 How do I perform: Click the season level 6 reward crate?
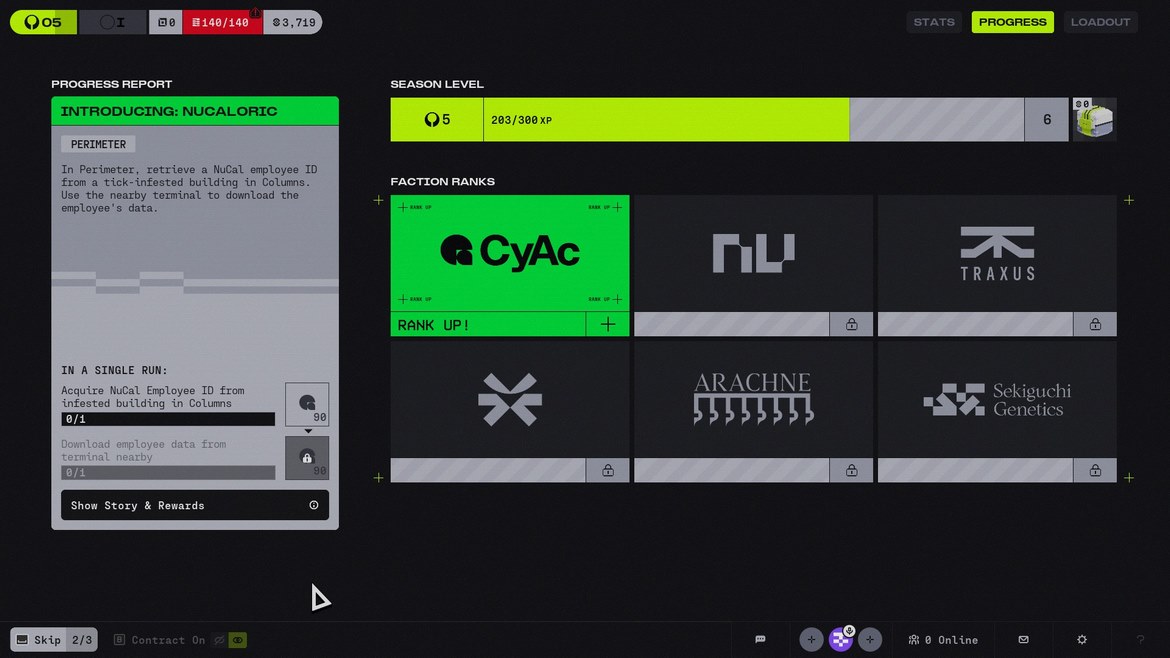click(1094, 120)
